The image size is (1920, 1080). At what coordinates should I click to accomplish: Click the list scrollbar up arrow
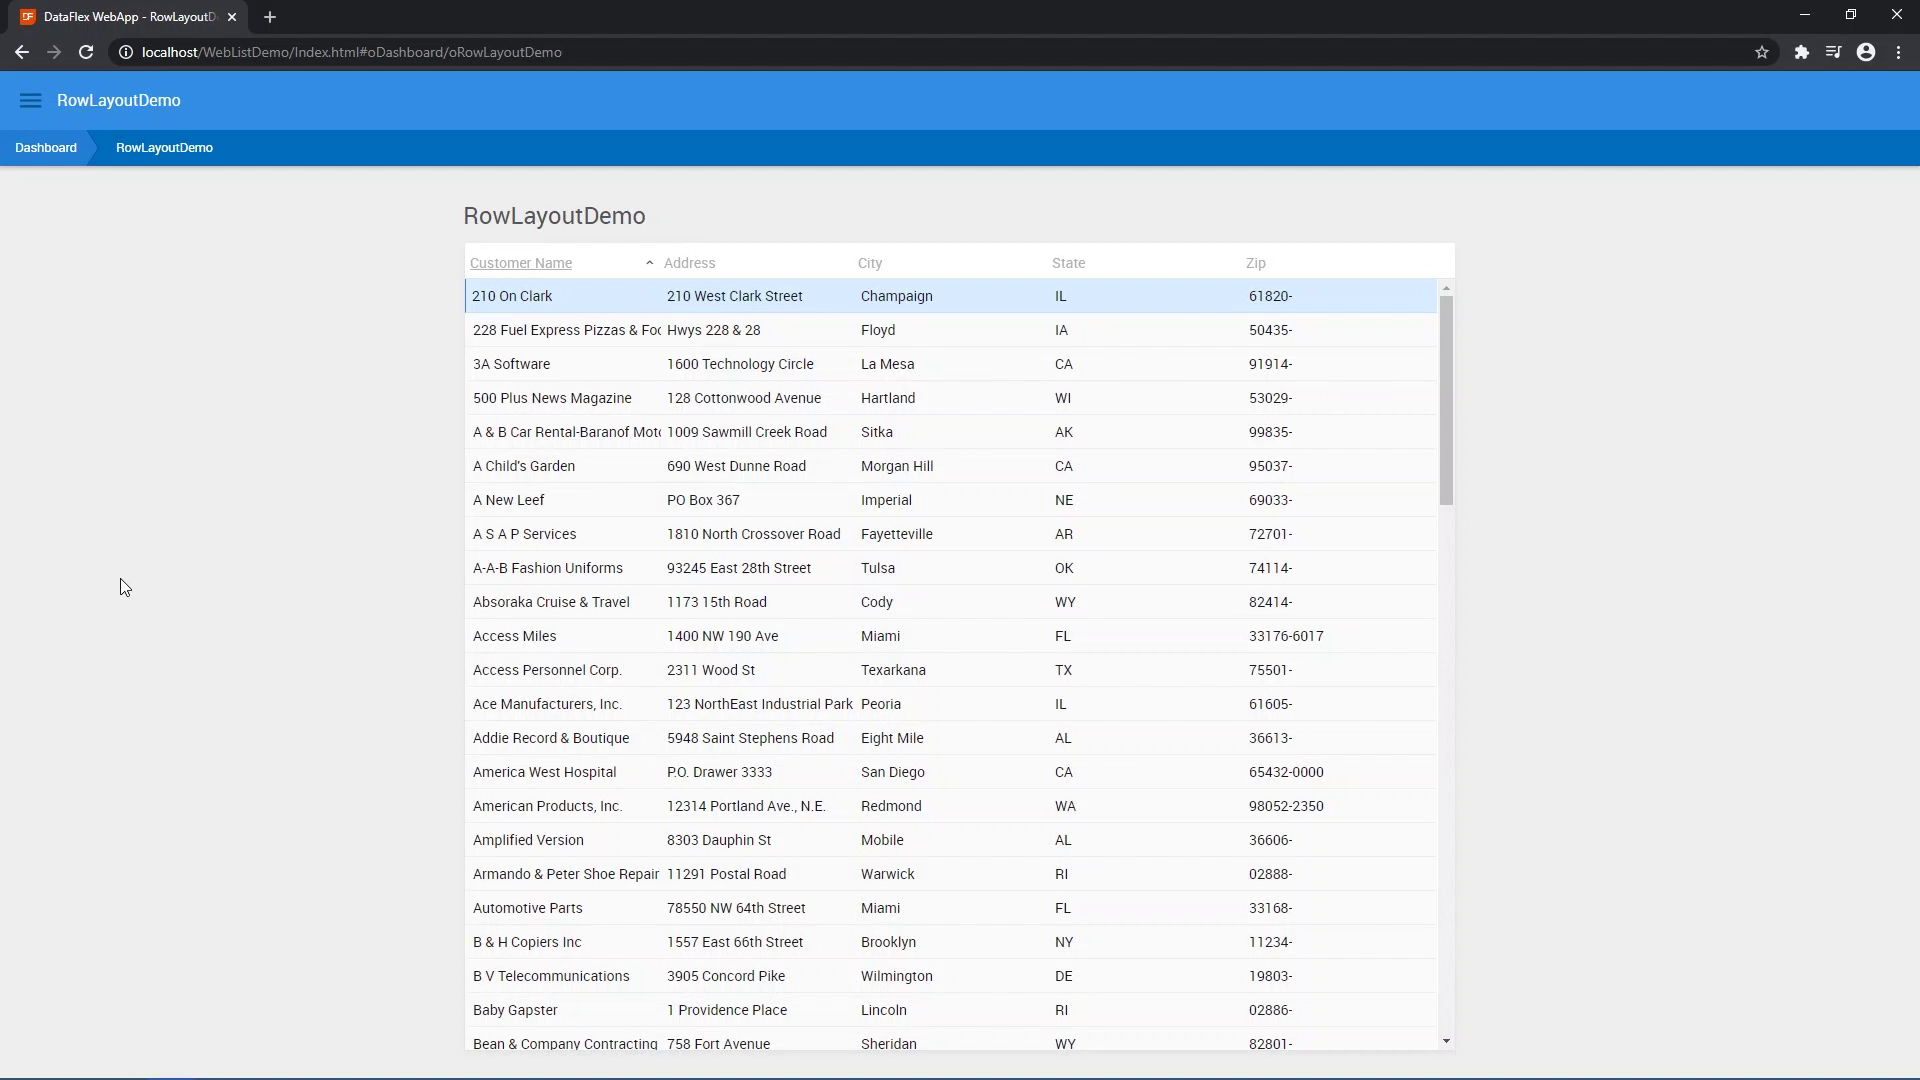[x=1446, y=288]
